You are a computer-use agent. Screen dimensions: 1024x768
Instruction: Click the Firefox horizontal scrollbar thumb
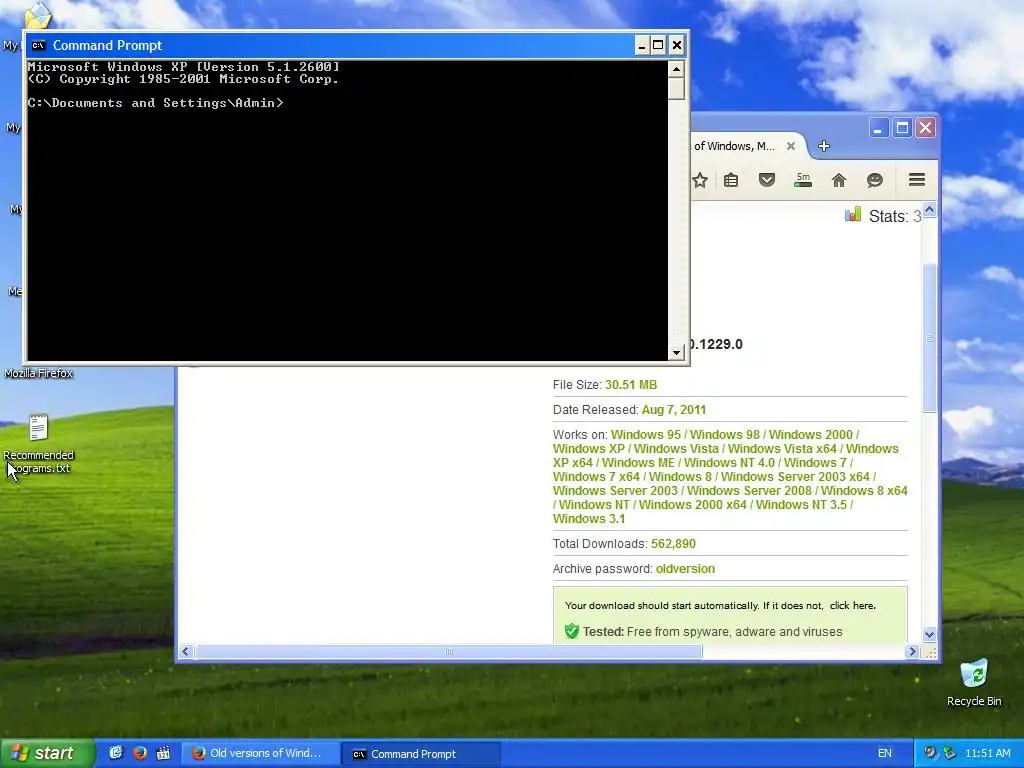pyautogui.click(x=449, y=651)
